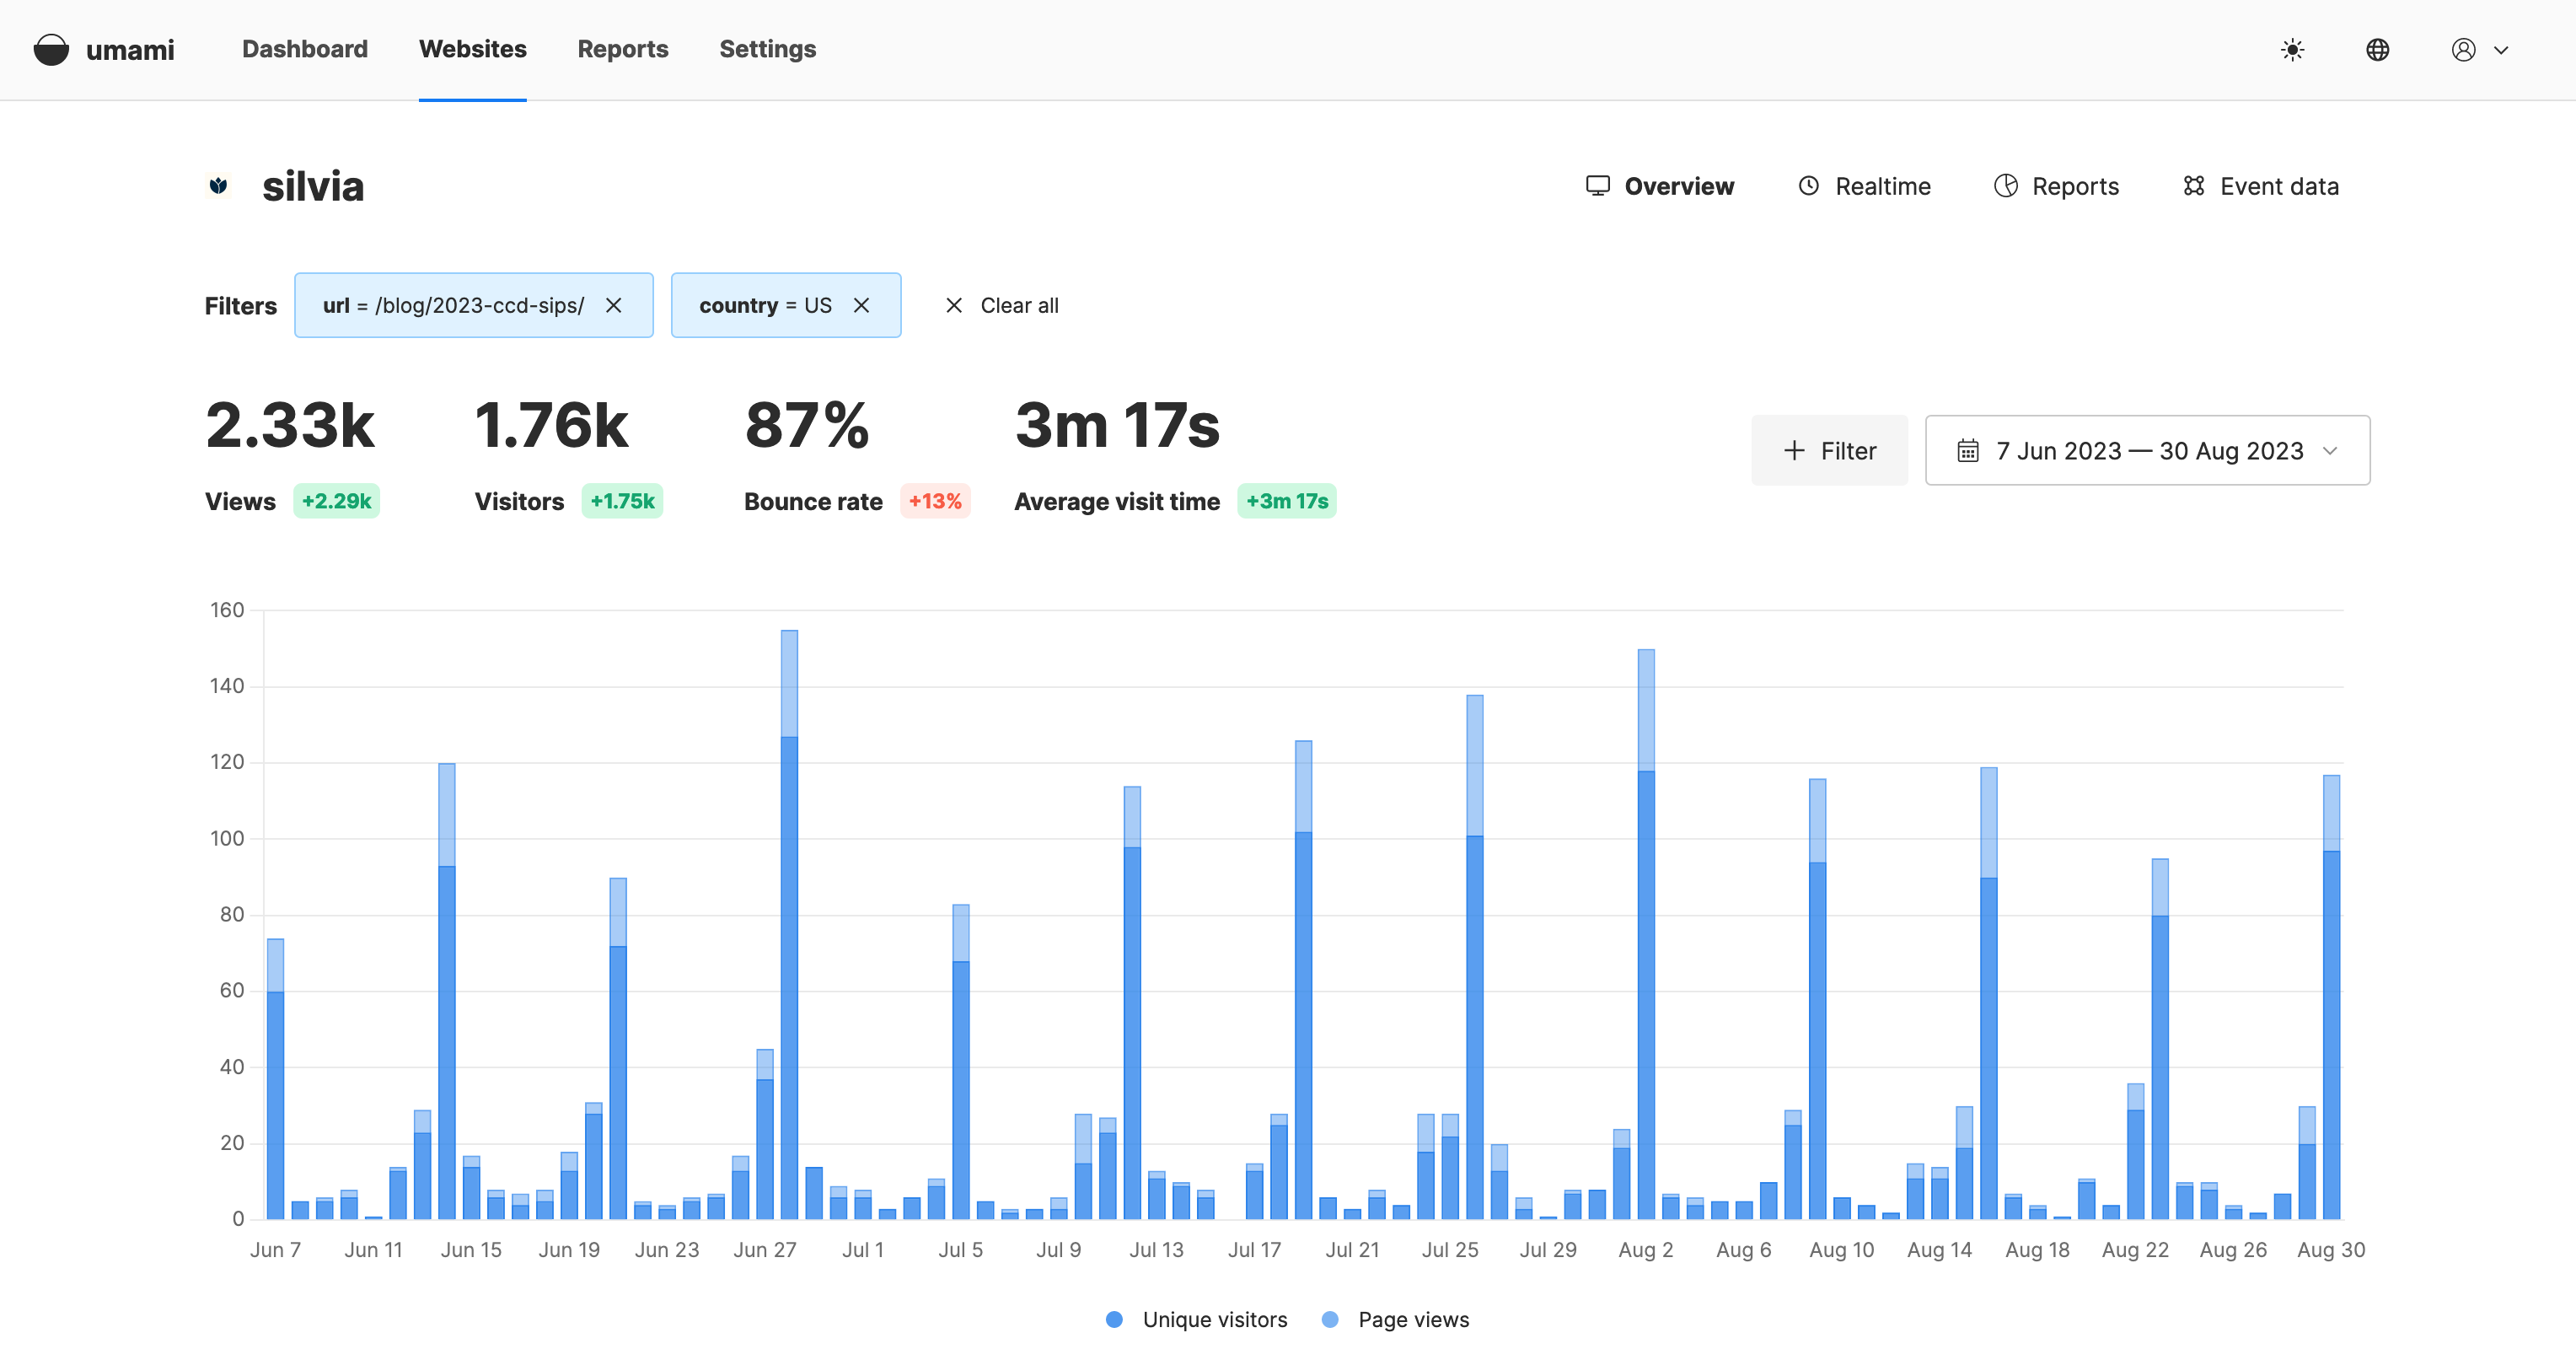Click the globe/language icon top right

(x=2379, y=50)
